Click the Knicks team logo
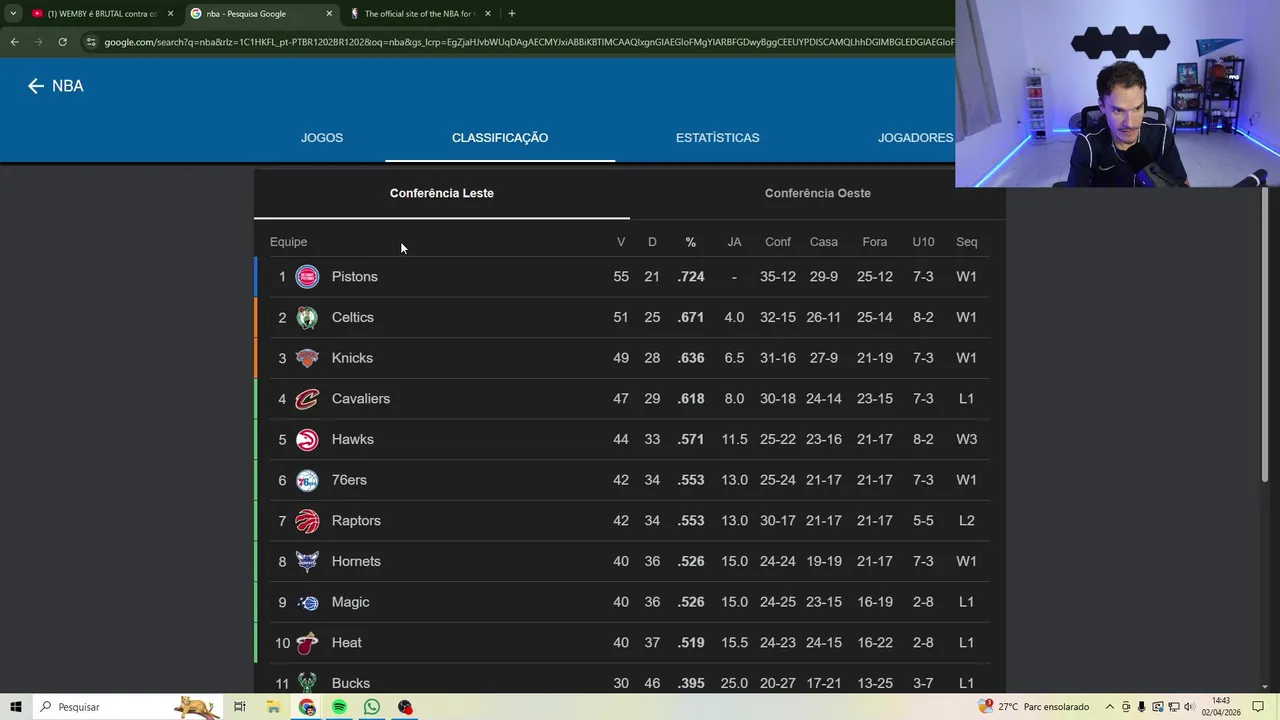The height and width of the screenshot is (720, 1280). [x=307, y=358]
